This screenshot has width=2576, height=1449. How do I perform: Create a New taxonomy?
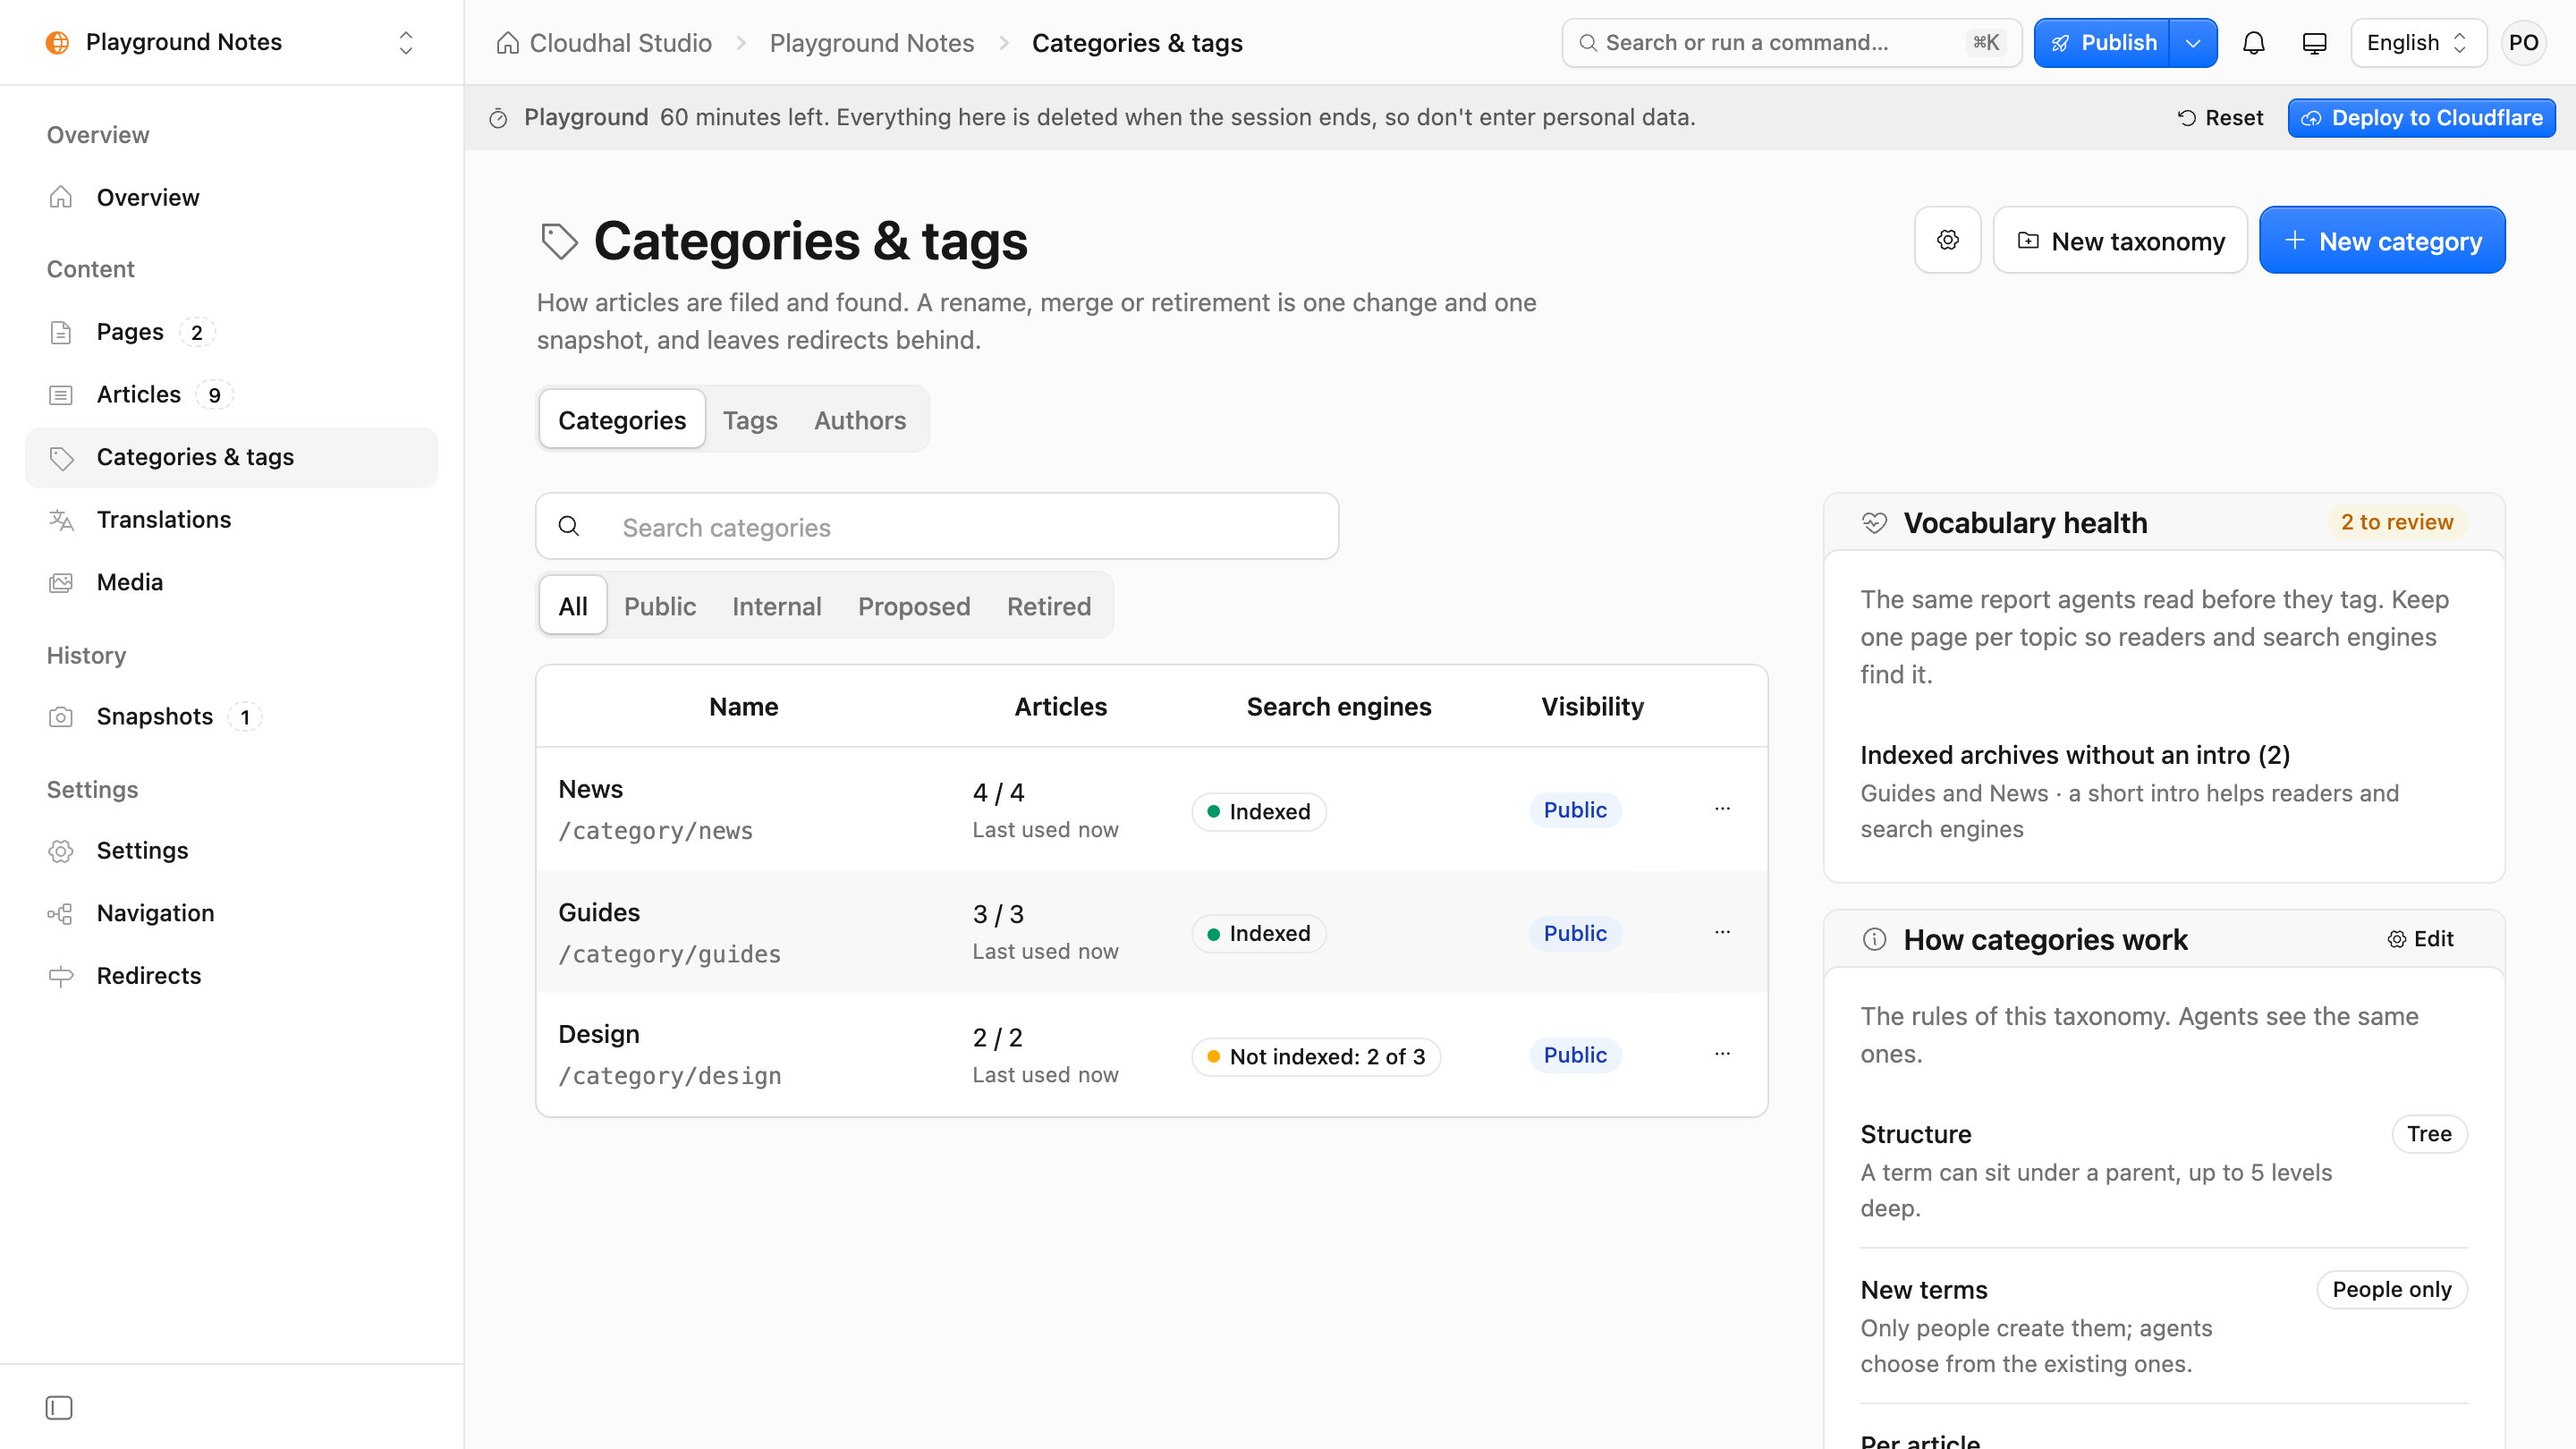2120,240
